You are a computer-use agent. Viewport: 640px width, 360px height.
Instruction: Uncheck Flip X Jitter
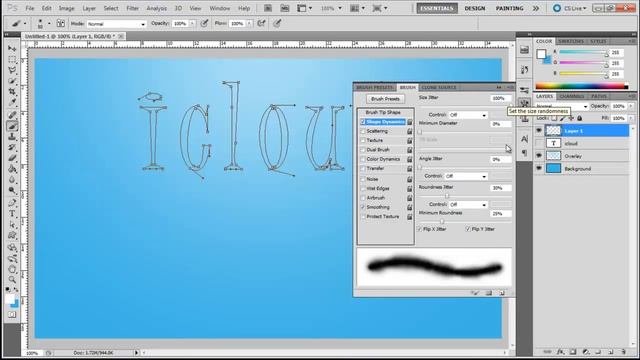point(420,229)
